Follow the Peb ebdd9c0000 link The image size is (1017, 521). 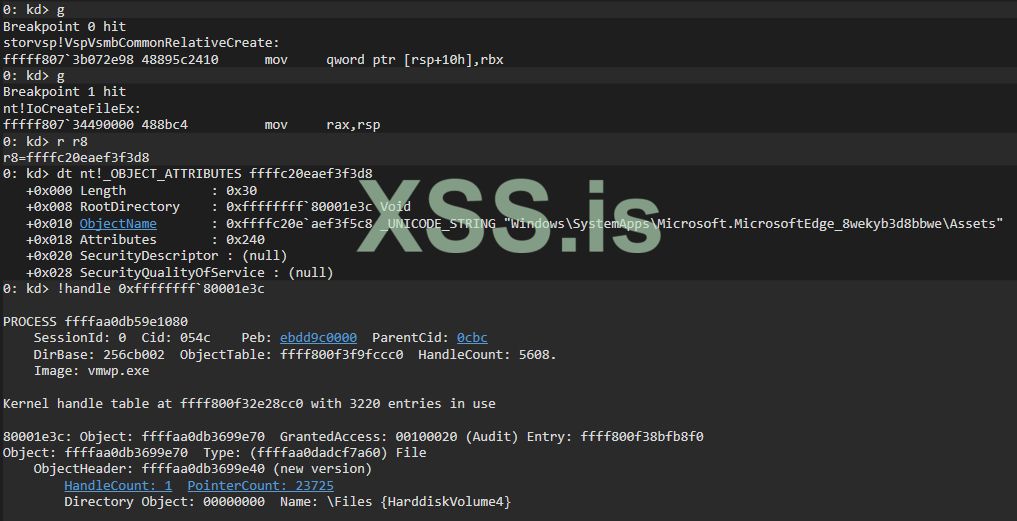click(x=318, y=337)
